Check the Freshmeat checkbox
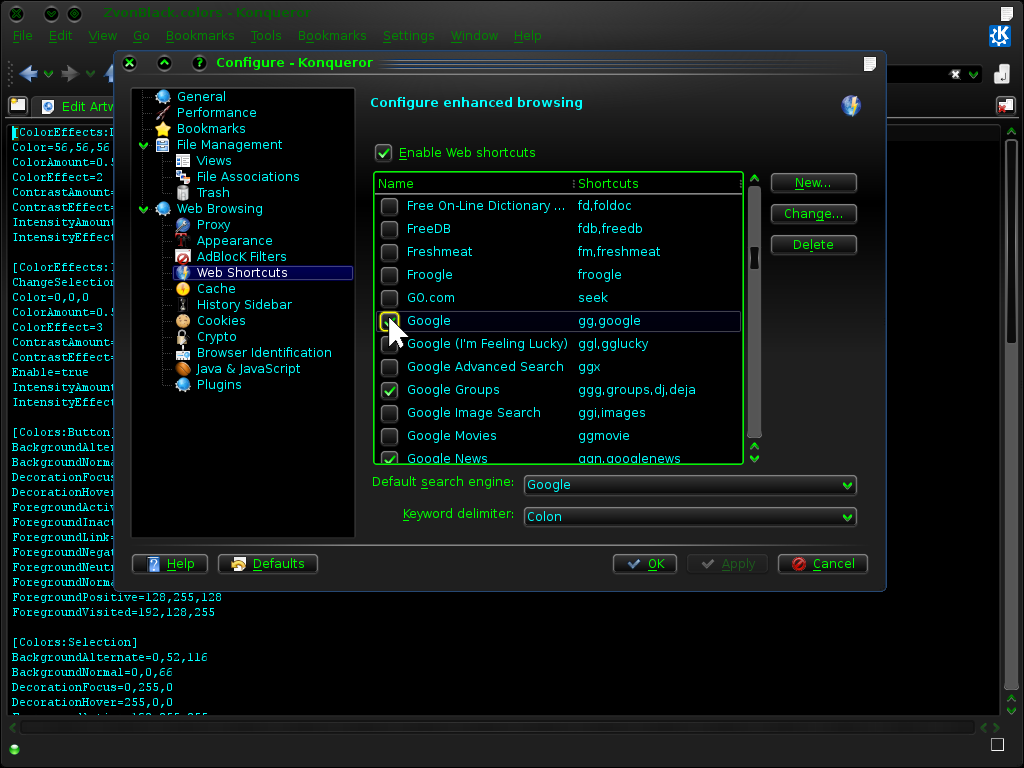Viewport: 1024px width, 768px height. coord(389,252)
